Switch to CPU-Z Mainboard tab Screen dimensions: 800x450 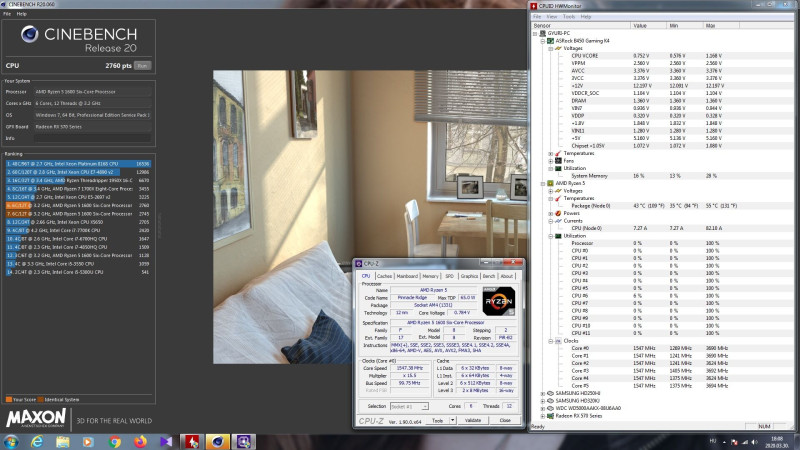407,276
